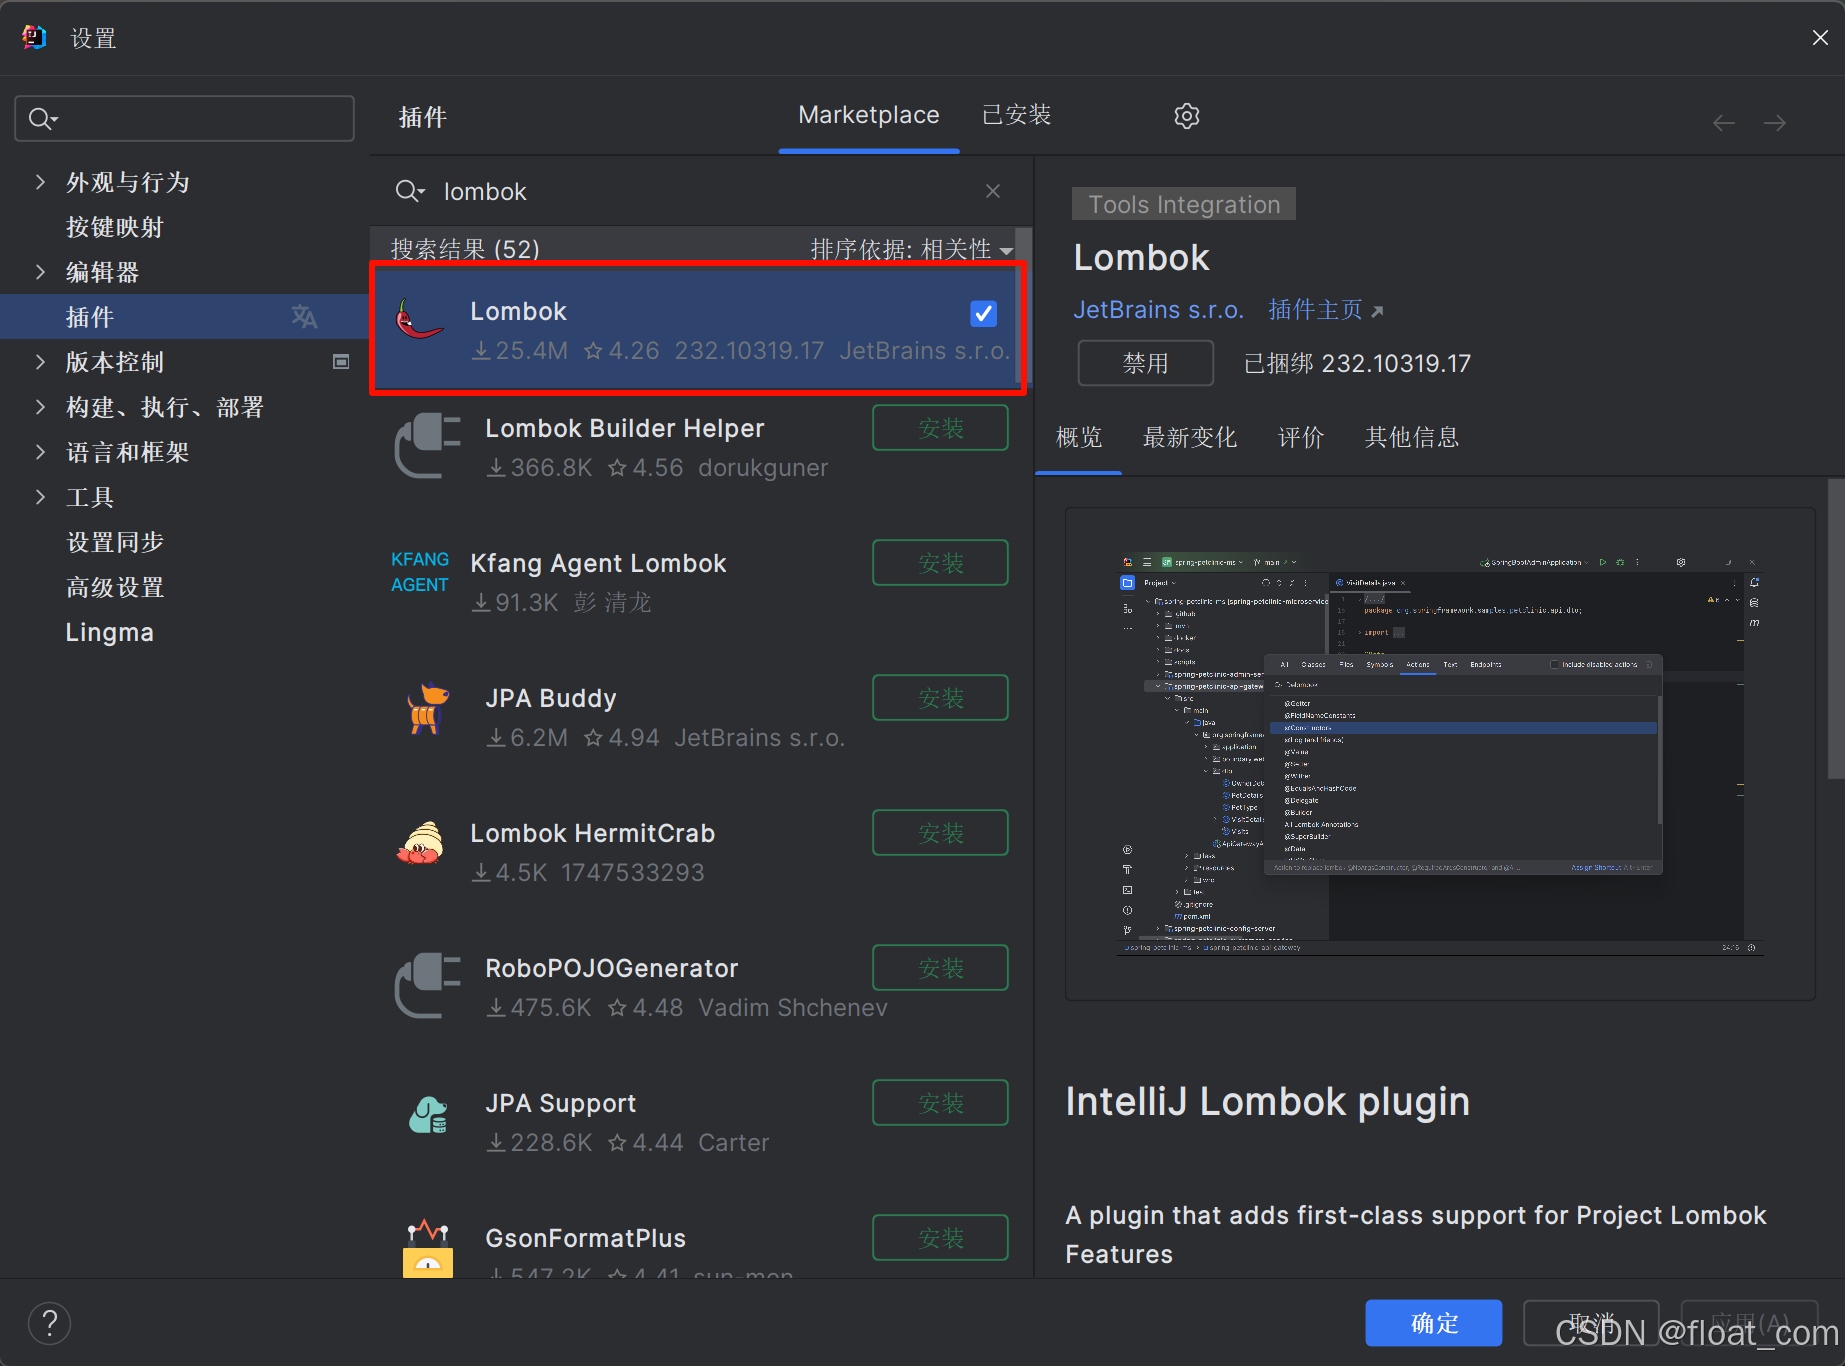Click the Tools Integration tag
Image resolution: width=1845 pixels, height=1366 pixels.
click(1183, 204)
